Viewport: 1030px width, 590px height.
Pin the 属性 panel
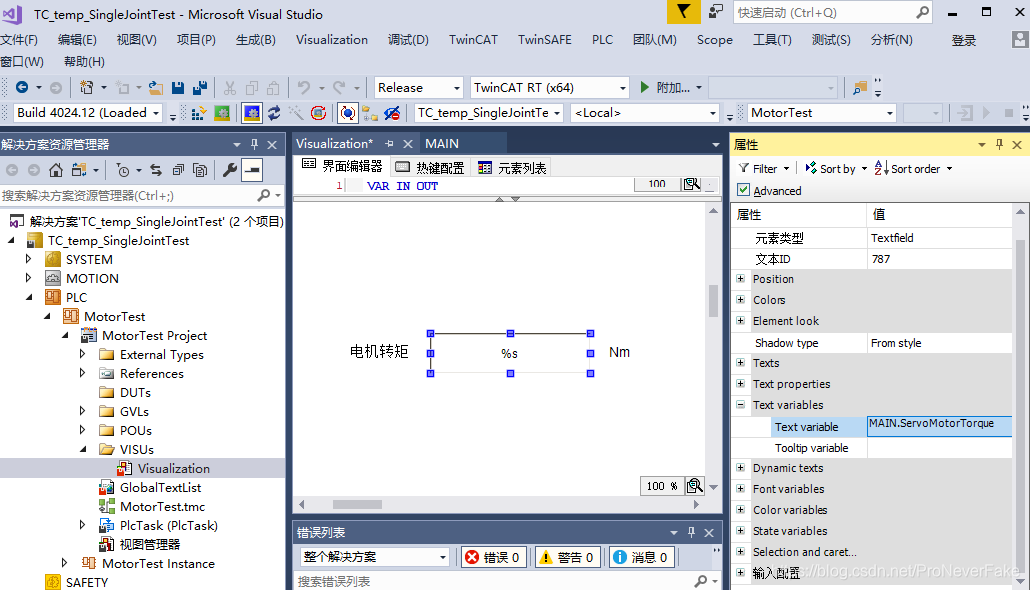point(999,145)
